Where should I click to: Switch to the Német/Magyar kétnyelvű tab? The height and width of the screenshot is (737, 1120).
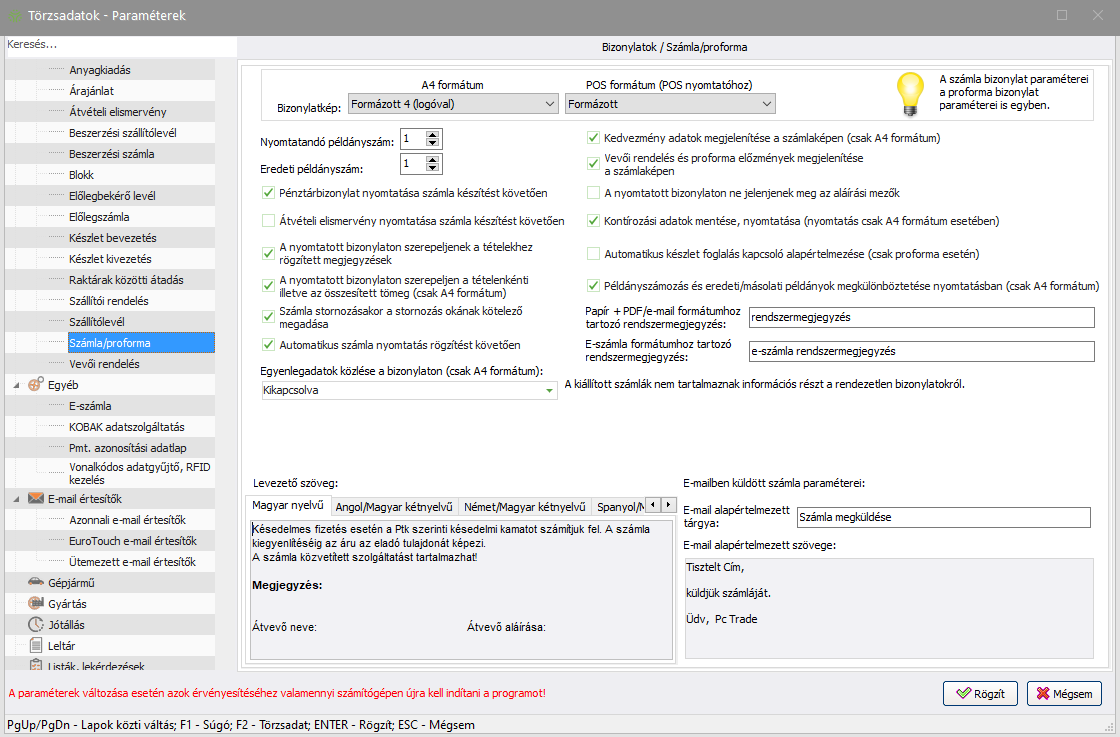(x=525, y=506)
